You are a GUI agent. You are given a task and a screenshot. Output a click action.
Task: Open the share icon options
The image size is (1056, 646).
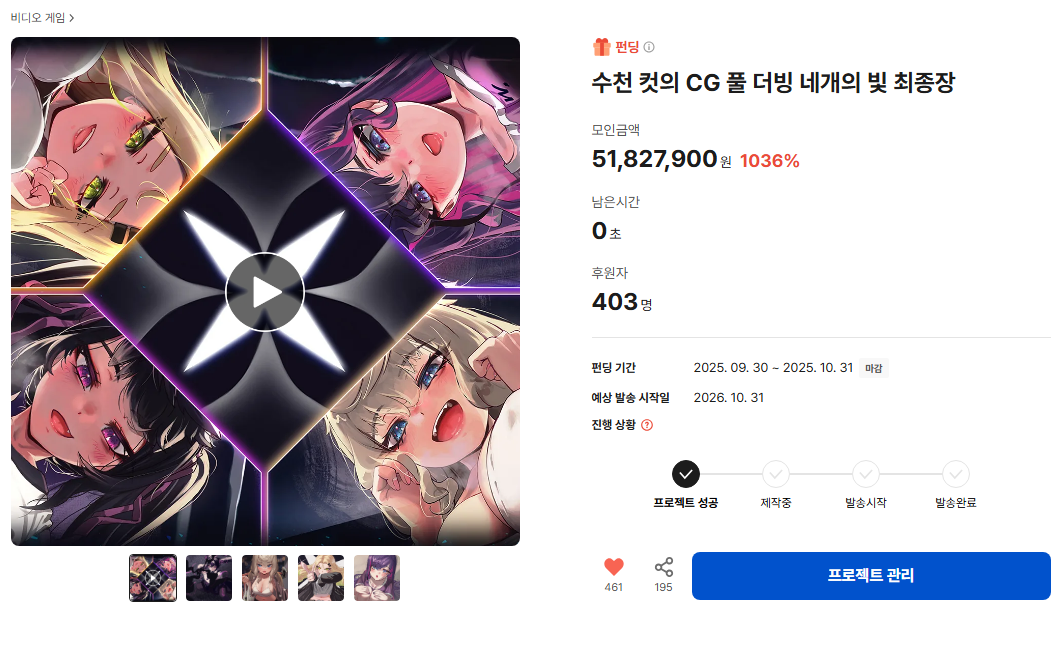(663, 567)
